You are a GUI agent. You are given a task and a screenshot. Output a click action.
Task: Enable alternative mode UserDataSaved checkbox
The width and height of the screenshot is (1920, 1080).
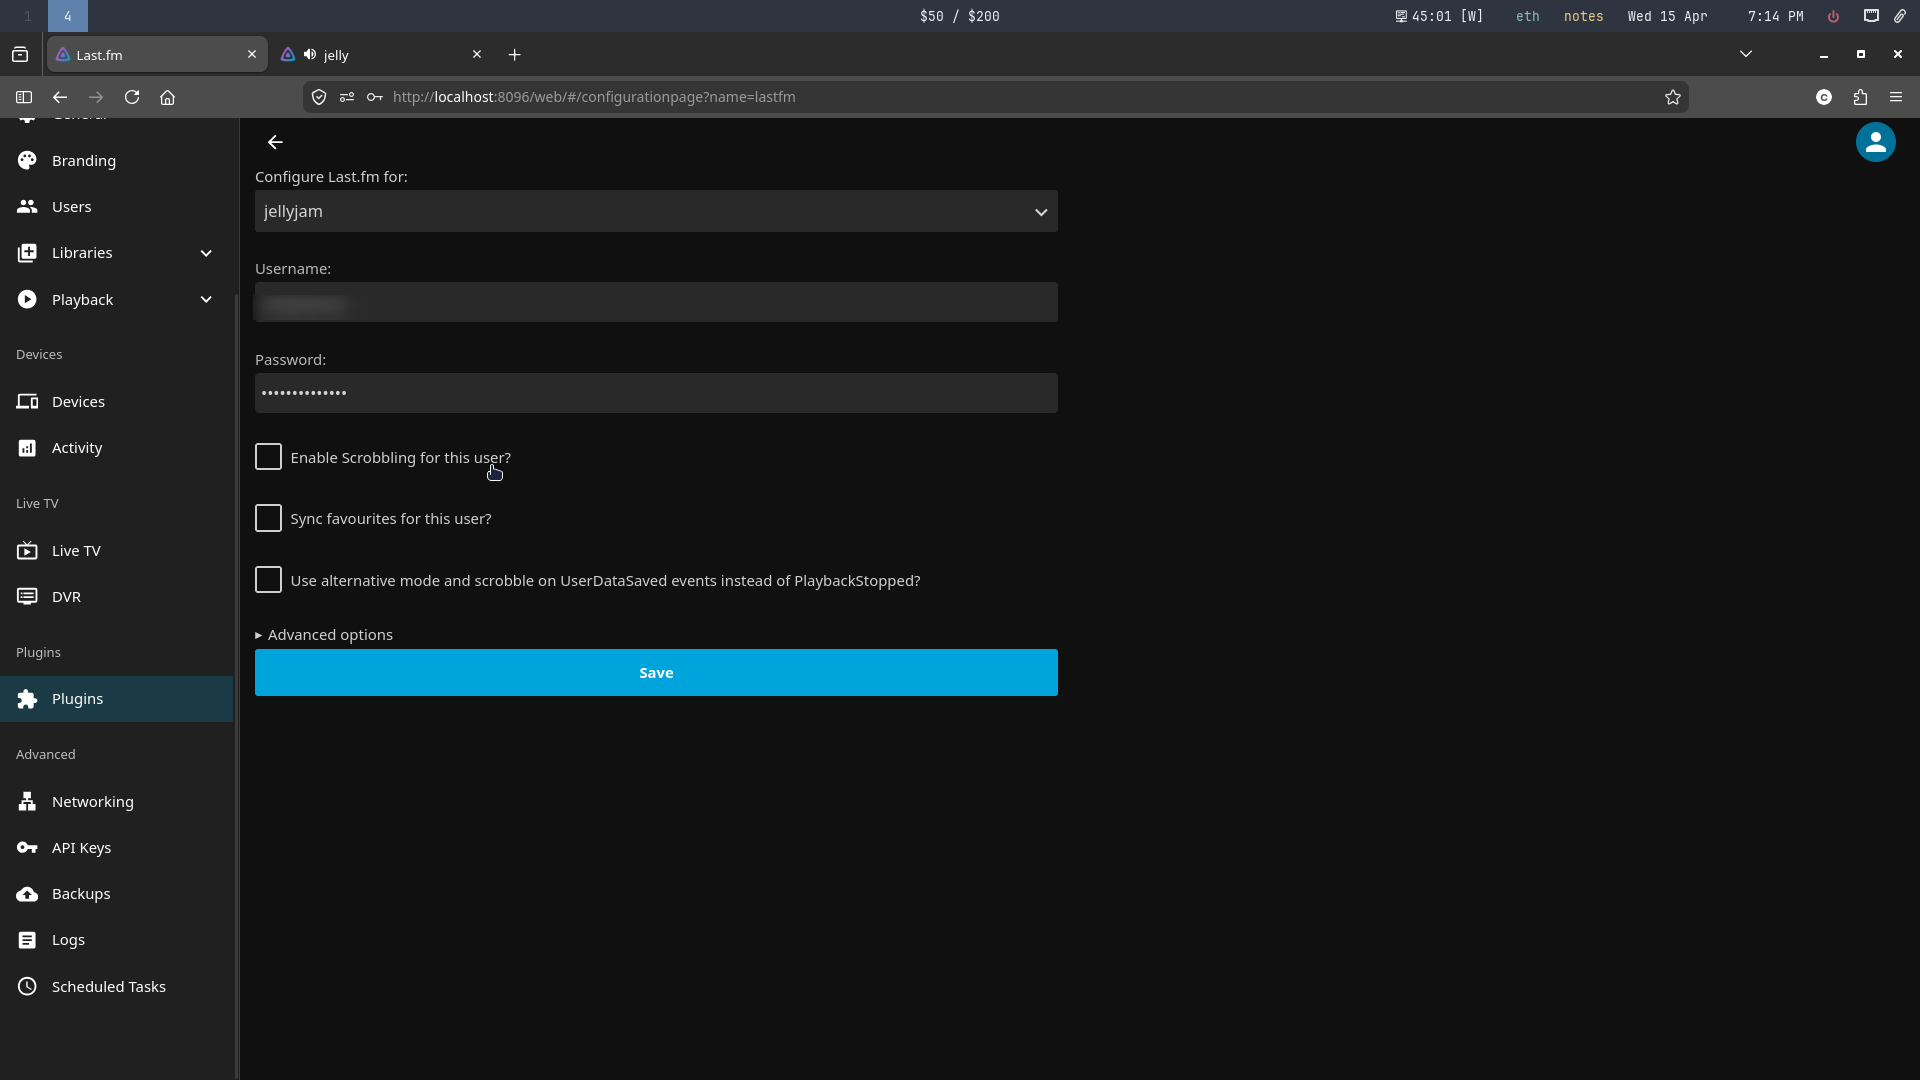[268, 580]
